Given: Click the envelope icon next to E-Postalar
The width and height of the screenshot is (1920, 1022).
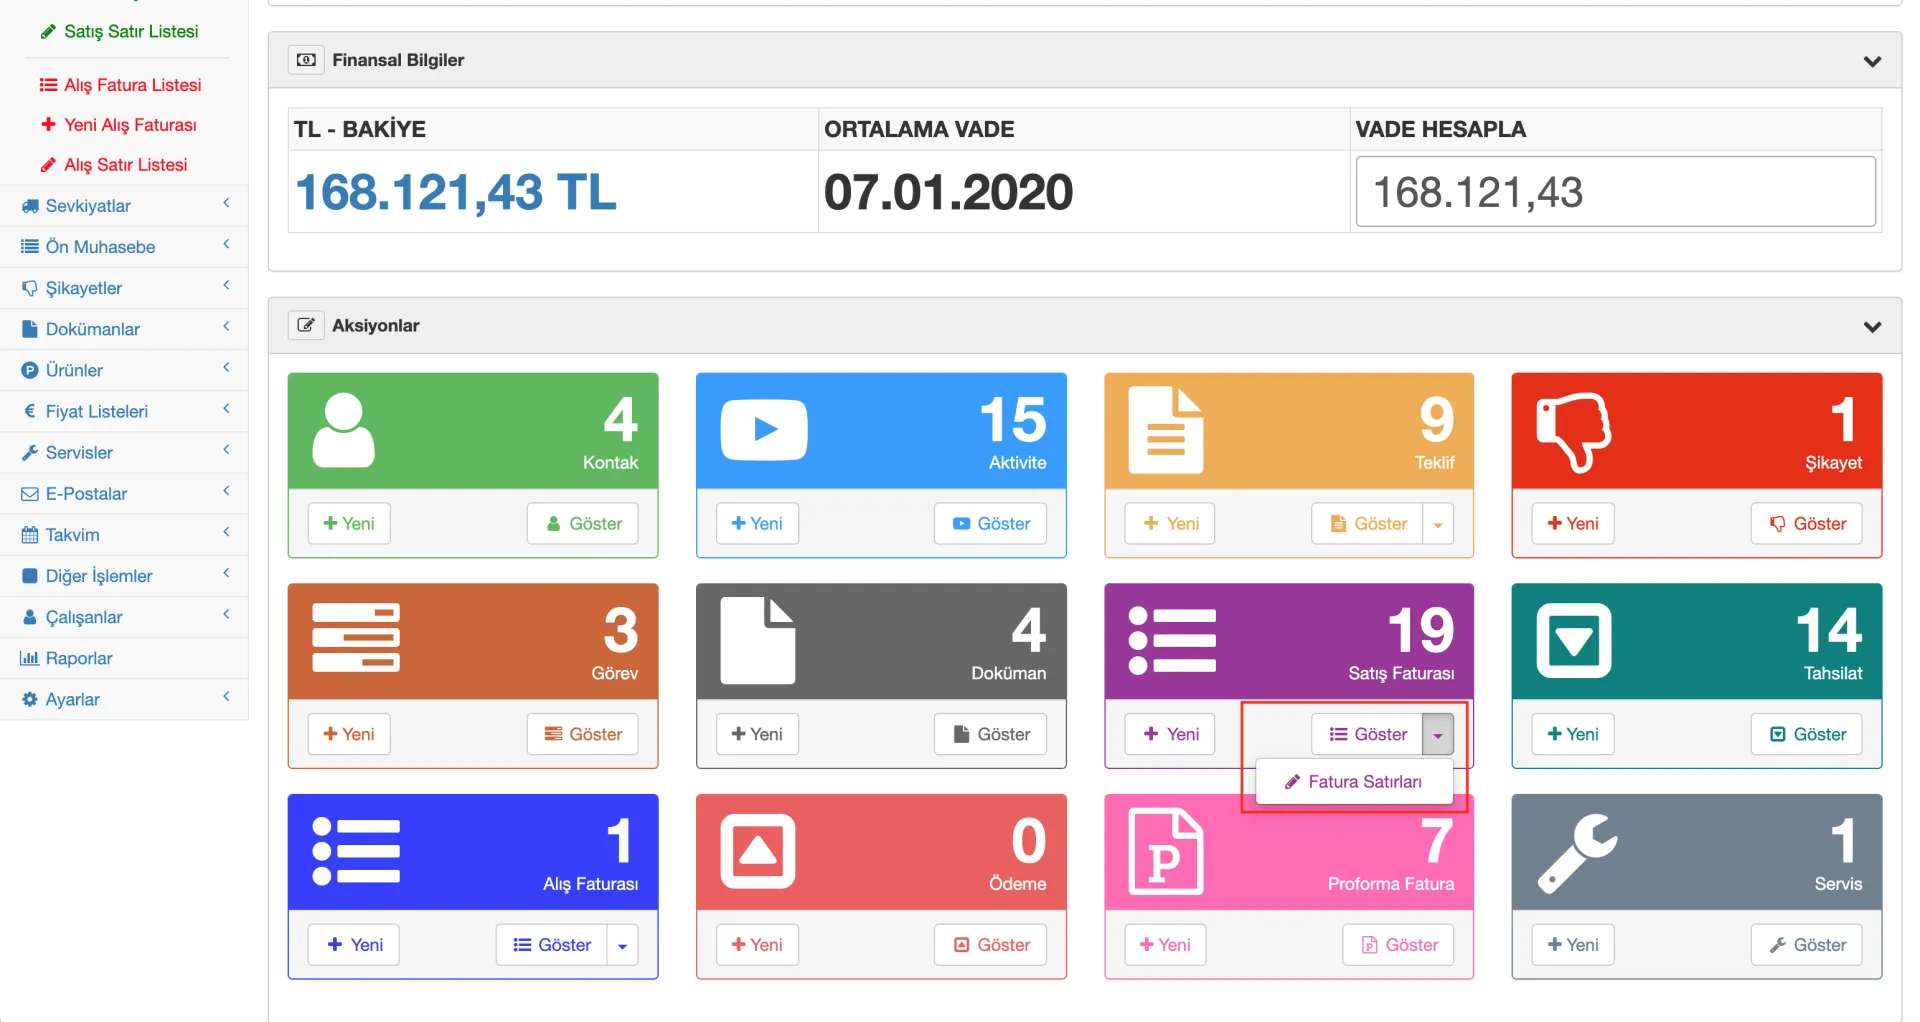Looking at the screenshot, I should [30, 494].
